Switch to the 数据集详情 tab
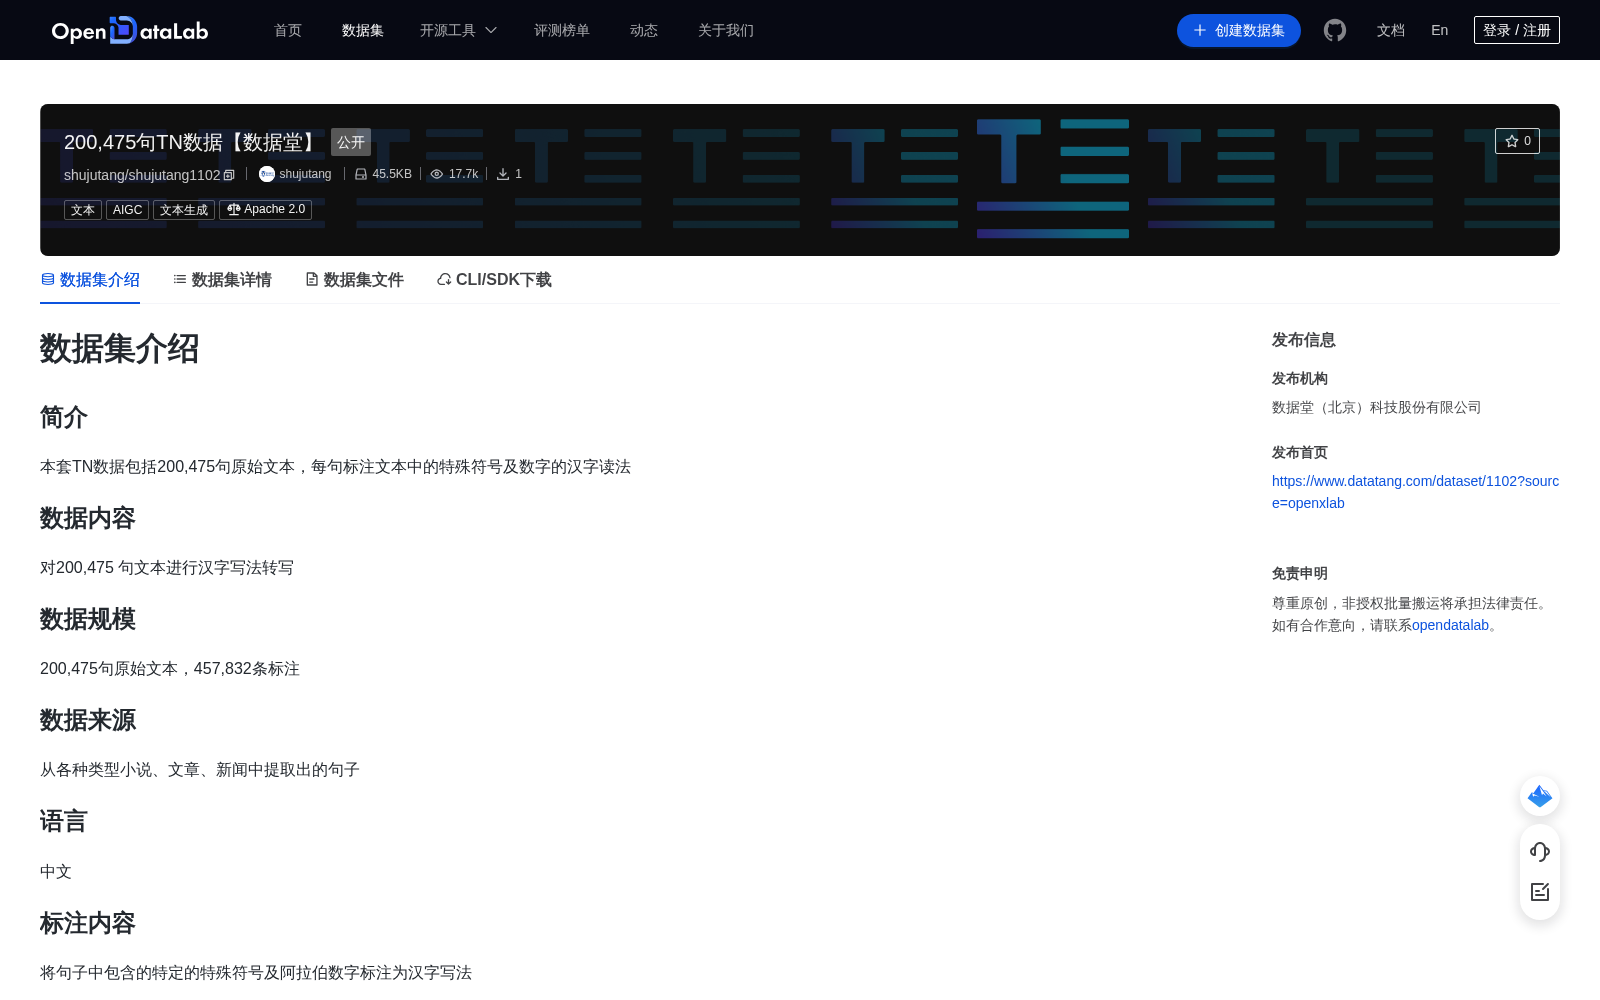Screen dimensions: 1600x1000 [222, 280]
